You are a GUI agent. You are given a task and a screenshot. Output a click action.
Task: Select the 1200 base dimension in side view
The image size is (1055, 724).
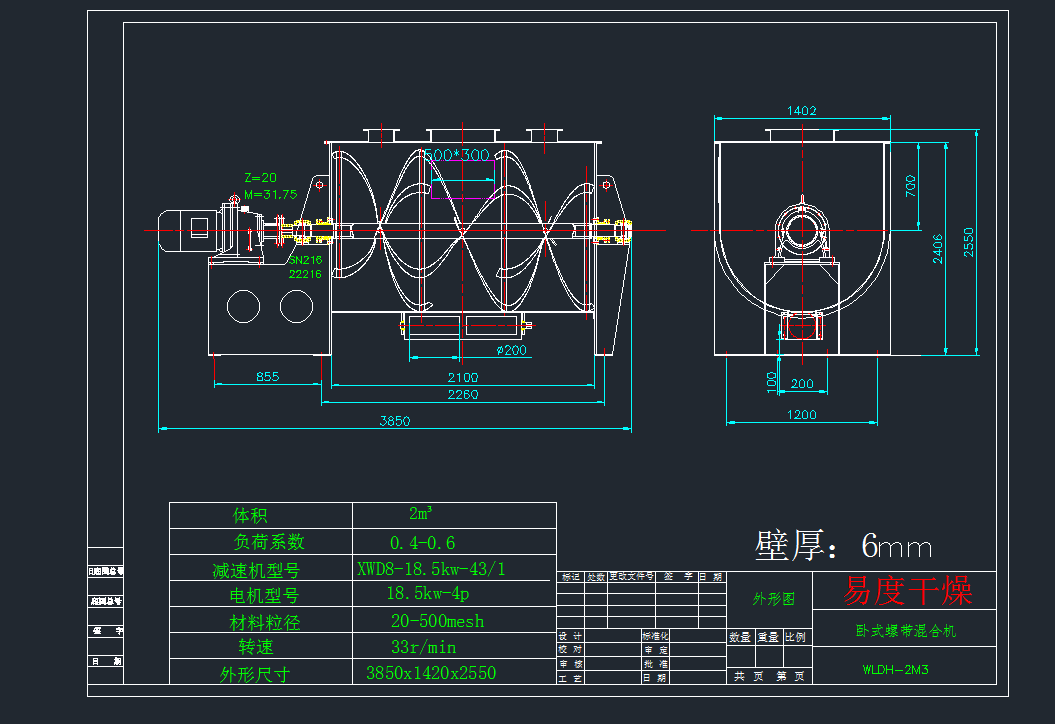802,415
